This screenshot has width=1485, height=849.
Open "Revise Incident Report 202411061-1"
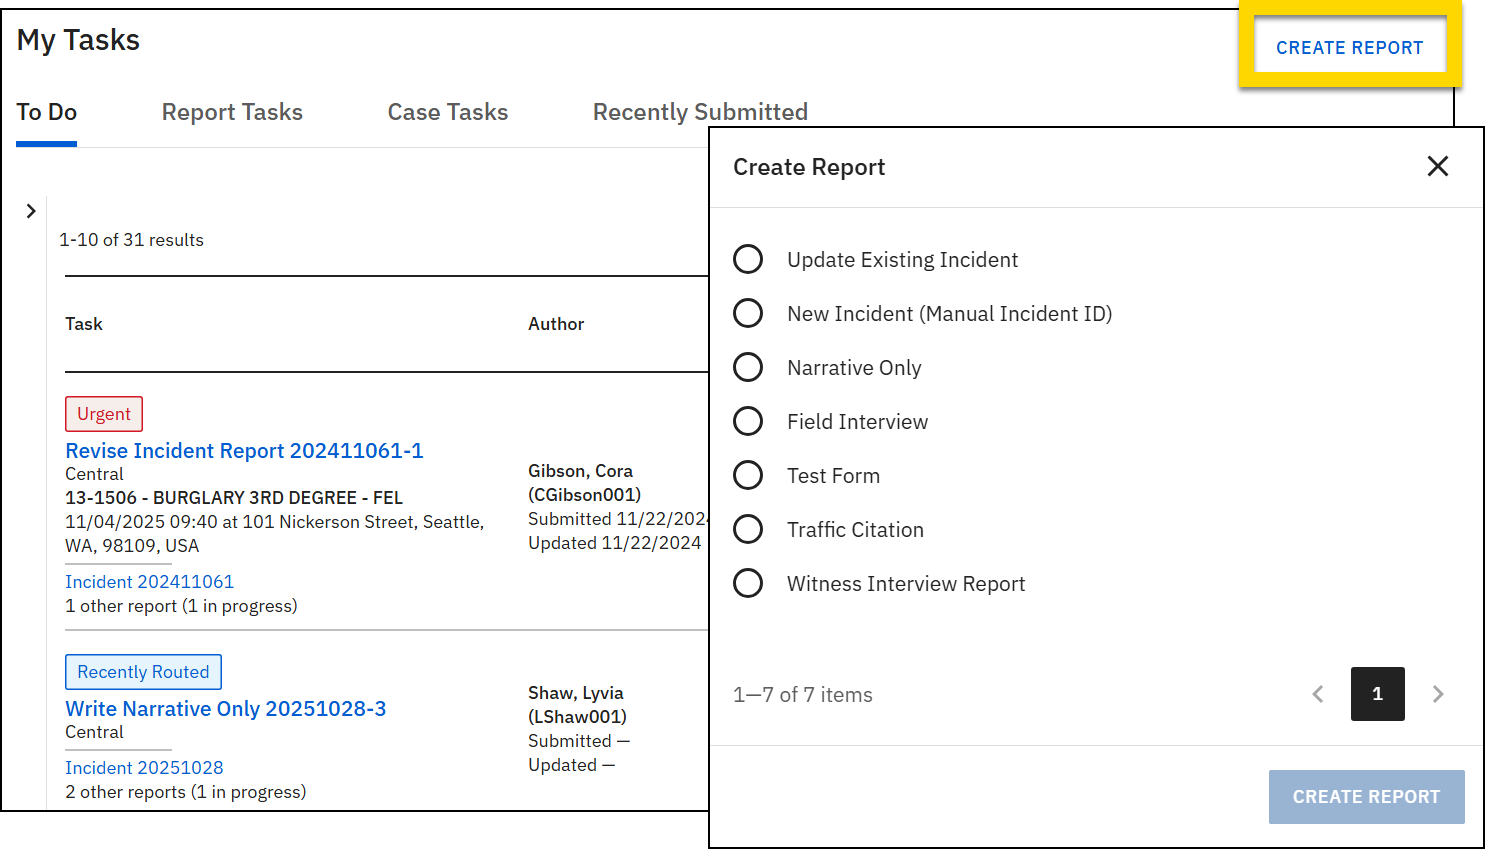point(244,450)
